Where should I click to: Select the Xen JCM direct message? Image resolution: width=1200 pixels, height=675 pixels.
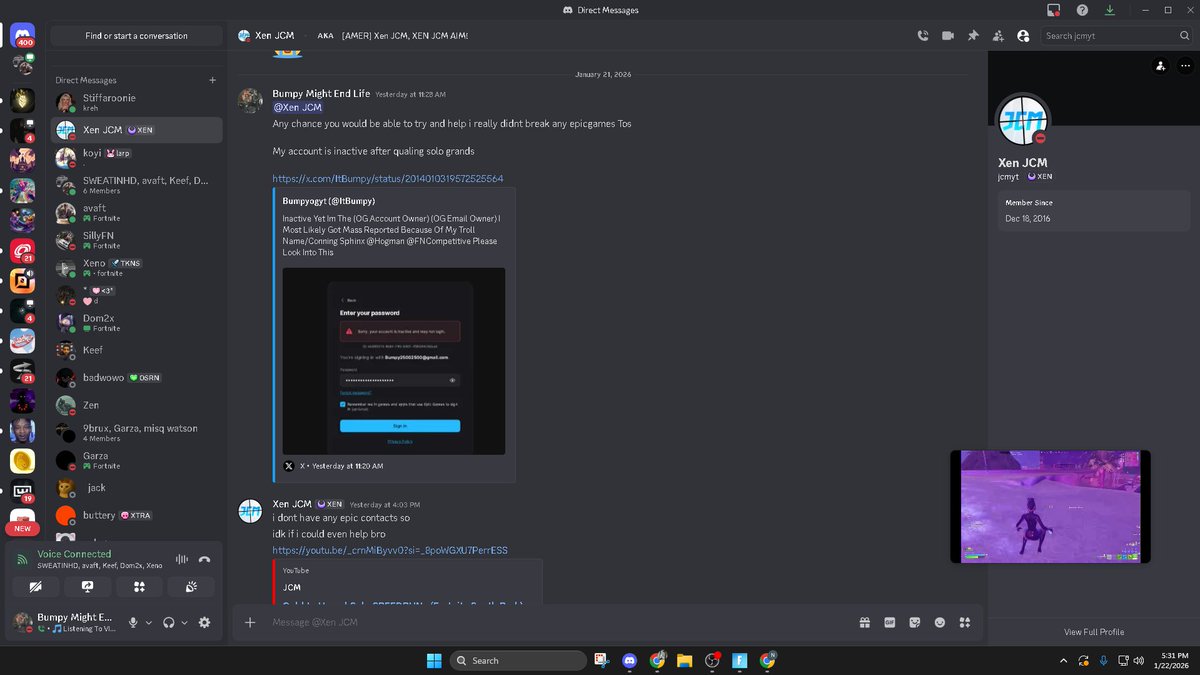[x=136, y=130]
